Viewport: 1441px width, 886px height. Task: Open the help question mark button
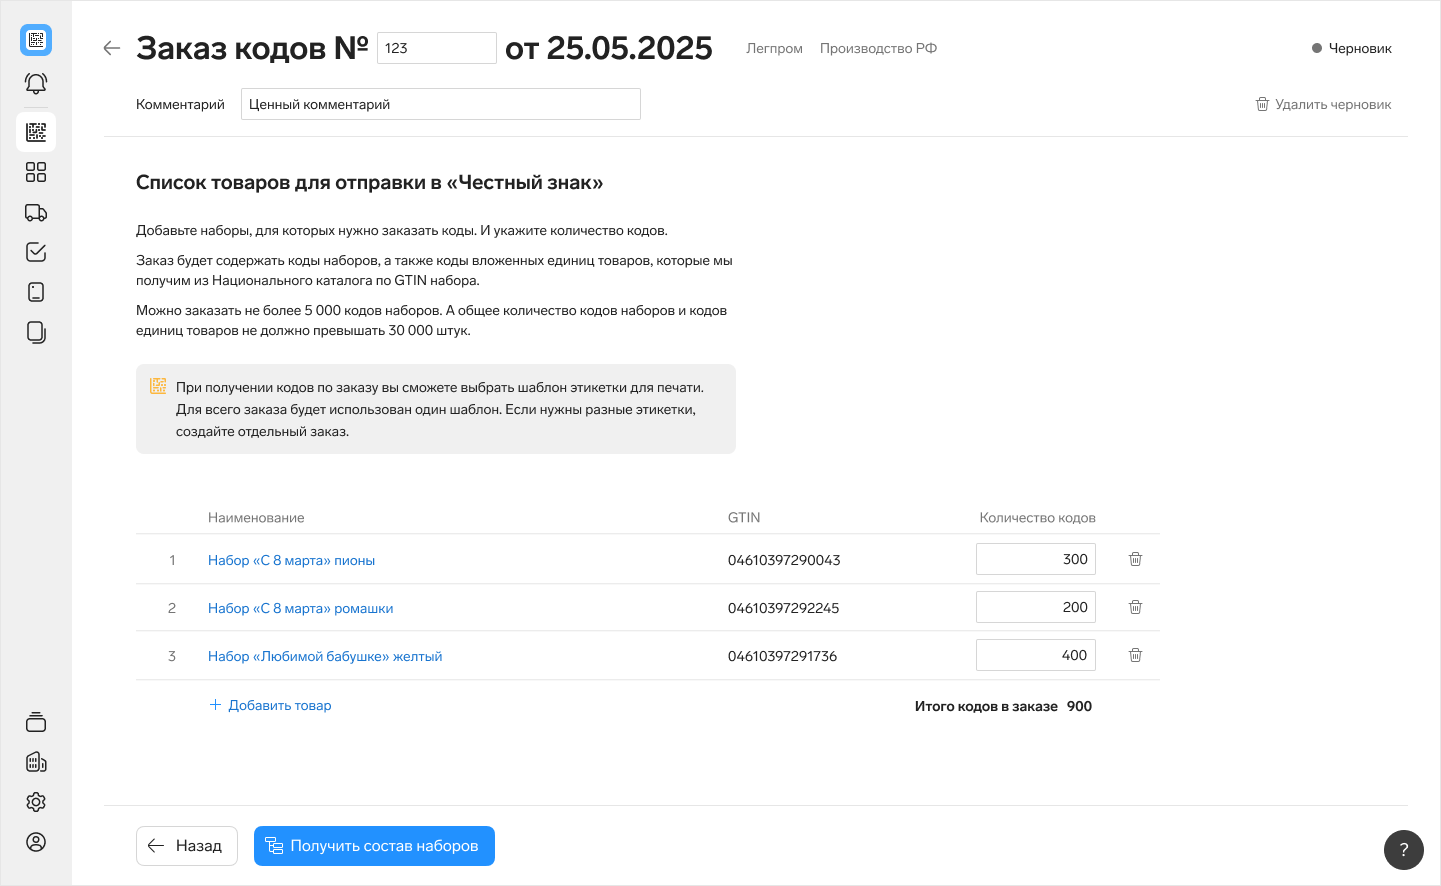click(x=1403, y=850)
